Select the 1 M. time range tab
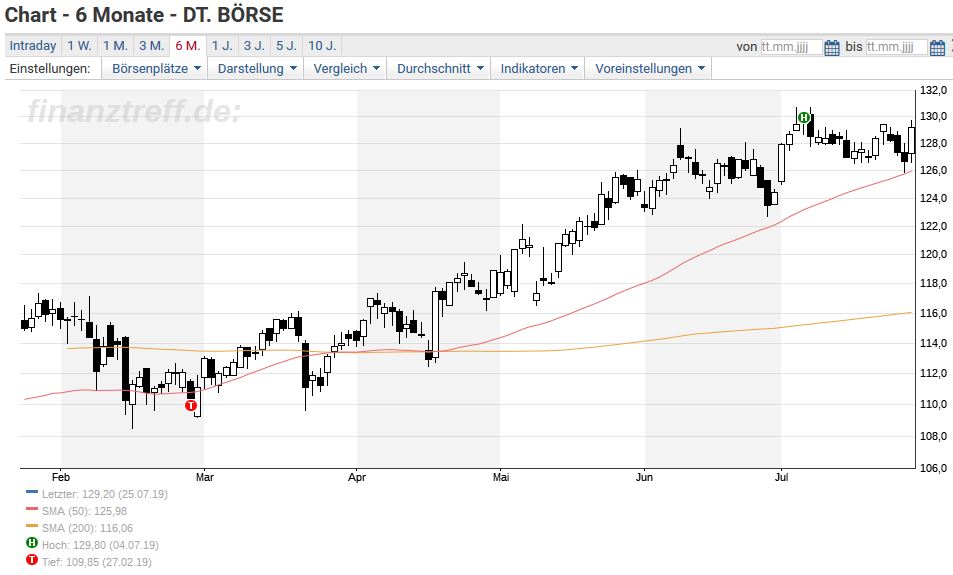This screenshot has width=953, height=575. [115, 46]
